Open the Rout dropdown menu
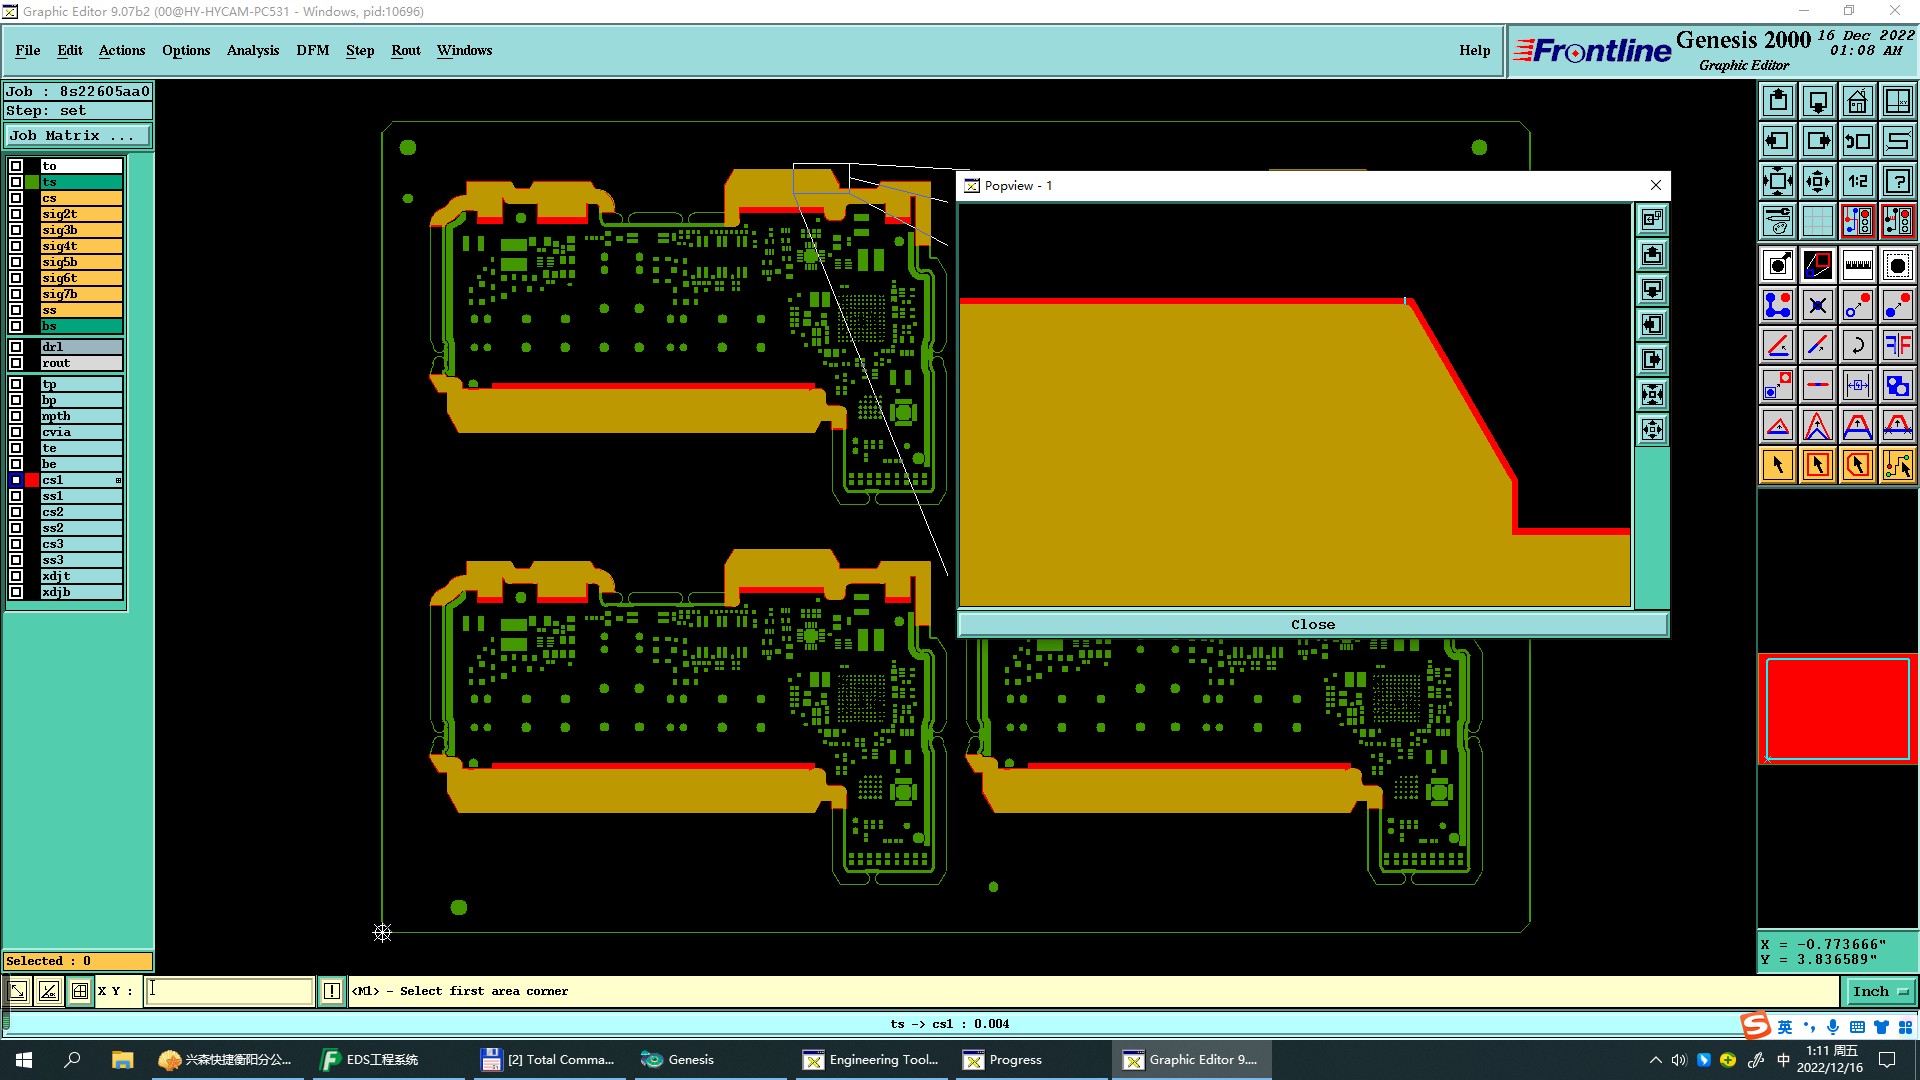The image size is (1920, 1080). pyautogui.click(x=405, y=50)
